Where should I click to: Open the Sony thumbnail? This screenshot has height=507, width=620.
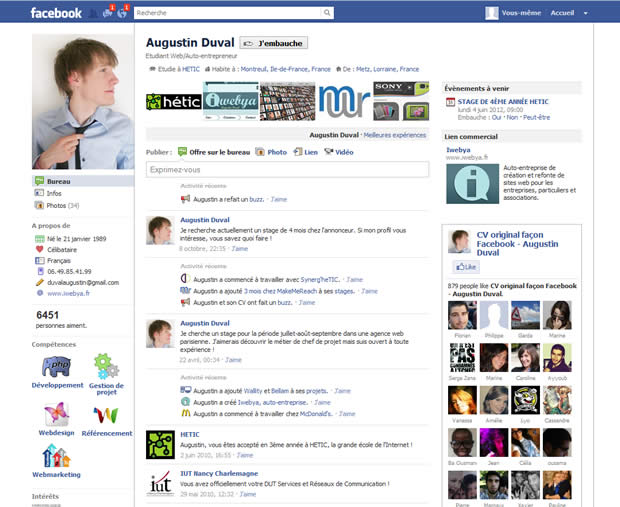tap(401, 101)
